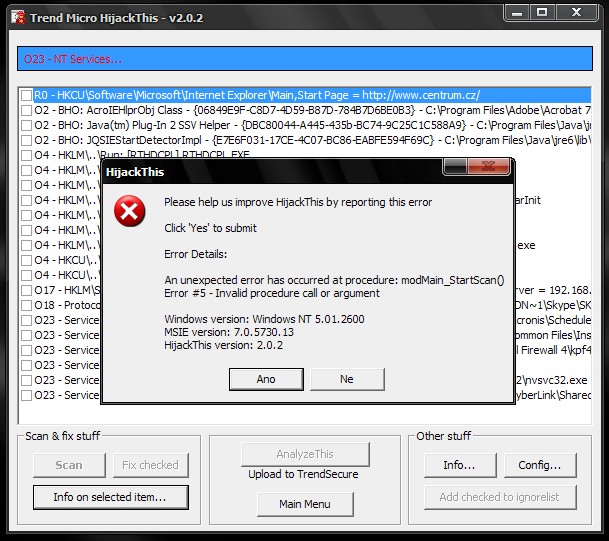Check the AcroIEHlprObj Class BHO checkbox
This screenshot has width=609, height=541.
[x=26, y=111]
